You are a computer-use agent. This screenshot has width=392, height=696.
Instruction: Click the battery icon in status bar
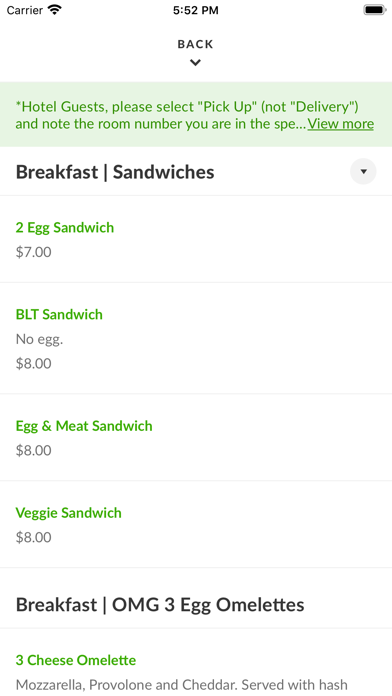click(375, 10)
